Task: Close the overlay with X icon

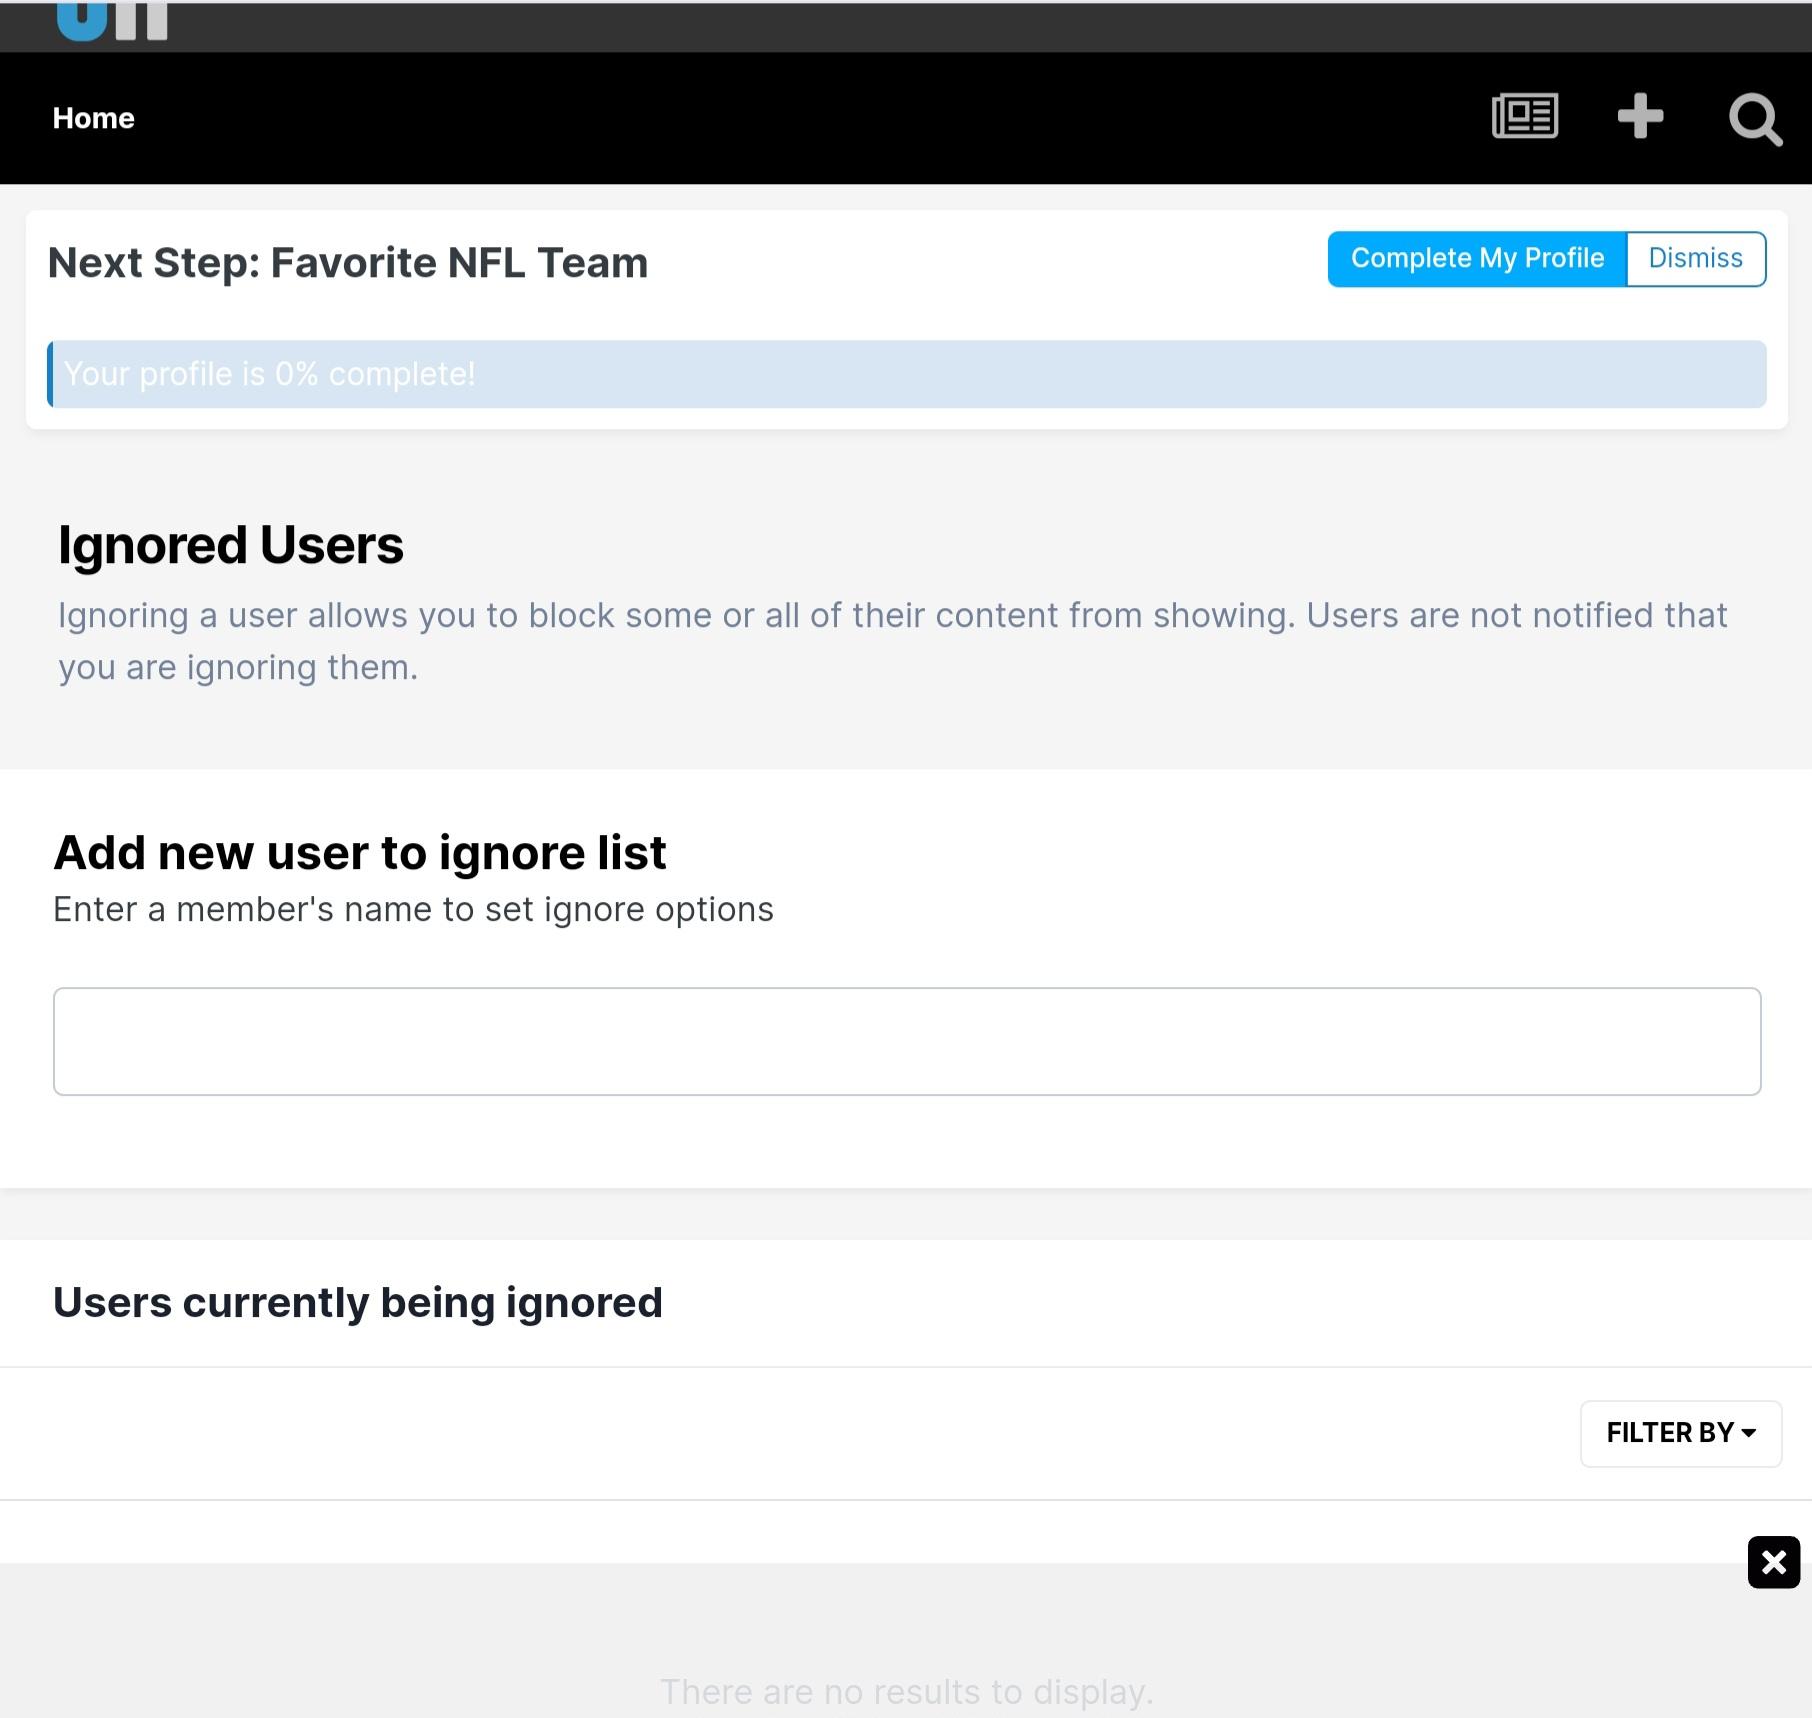Action: coord(1774,1562)
